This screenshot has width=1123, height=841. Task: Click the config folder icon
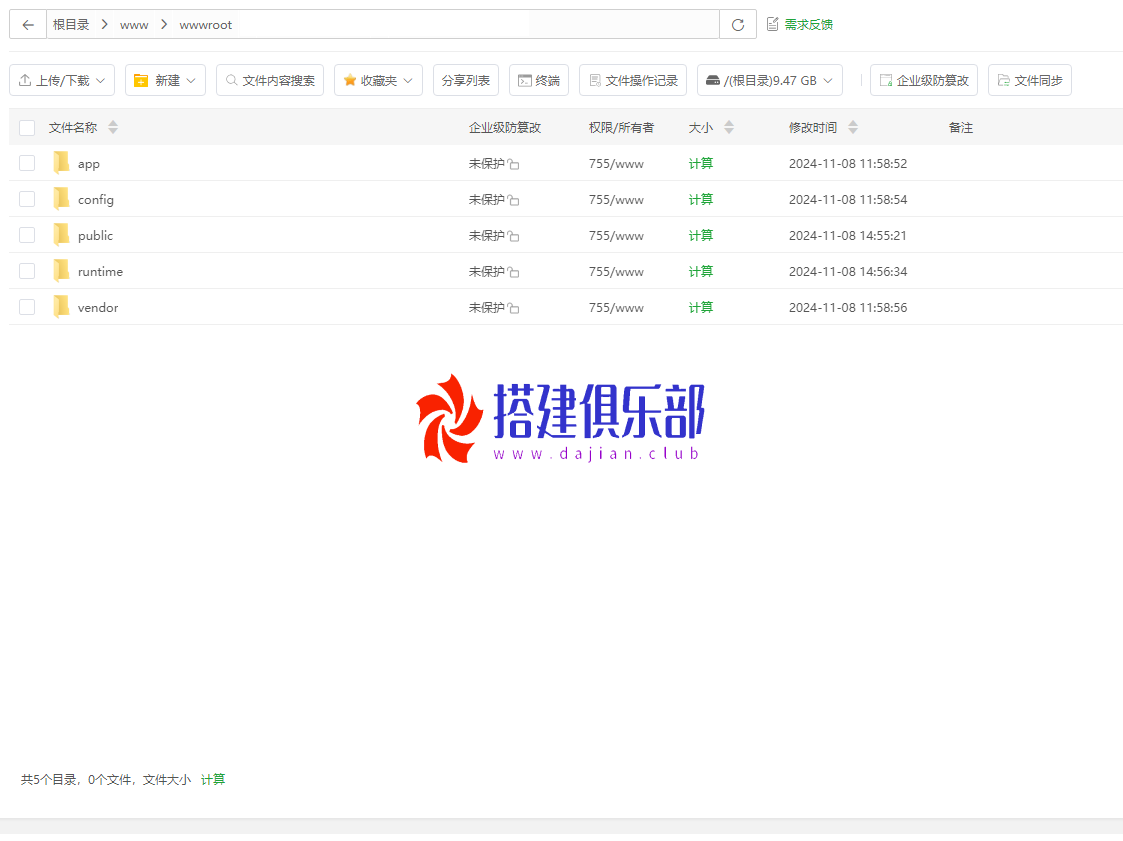coord(62,198)
